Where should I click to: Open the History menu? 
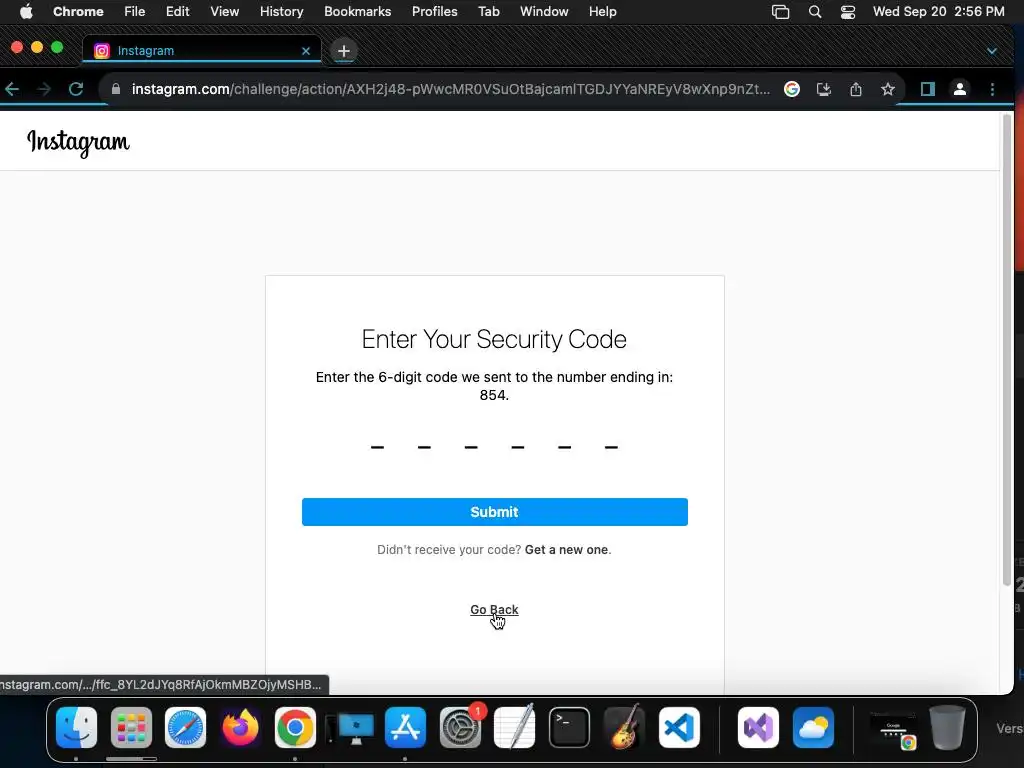point(281,11)
